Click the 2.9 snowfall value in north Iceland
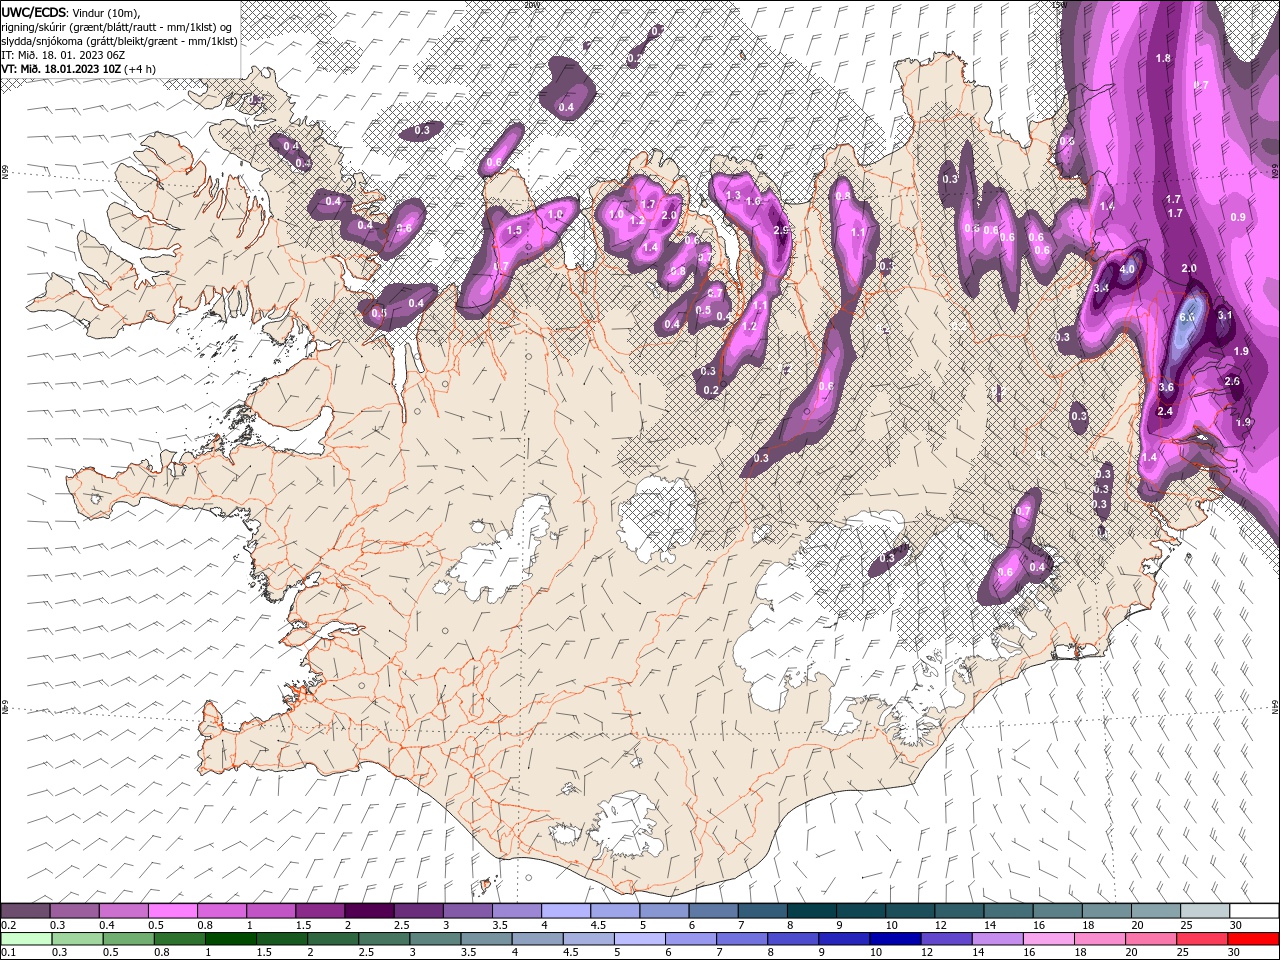The width and height of the screenshot is (1280, 960). pos(782,230)
